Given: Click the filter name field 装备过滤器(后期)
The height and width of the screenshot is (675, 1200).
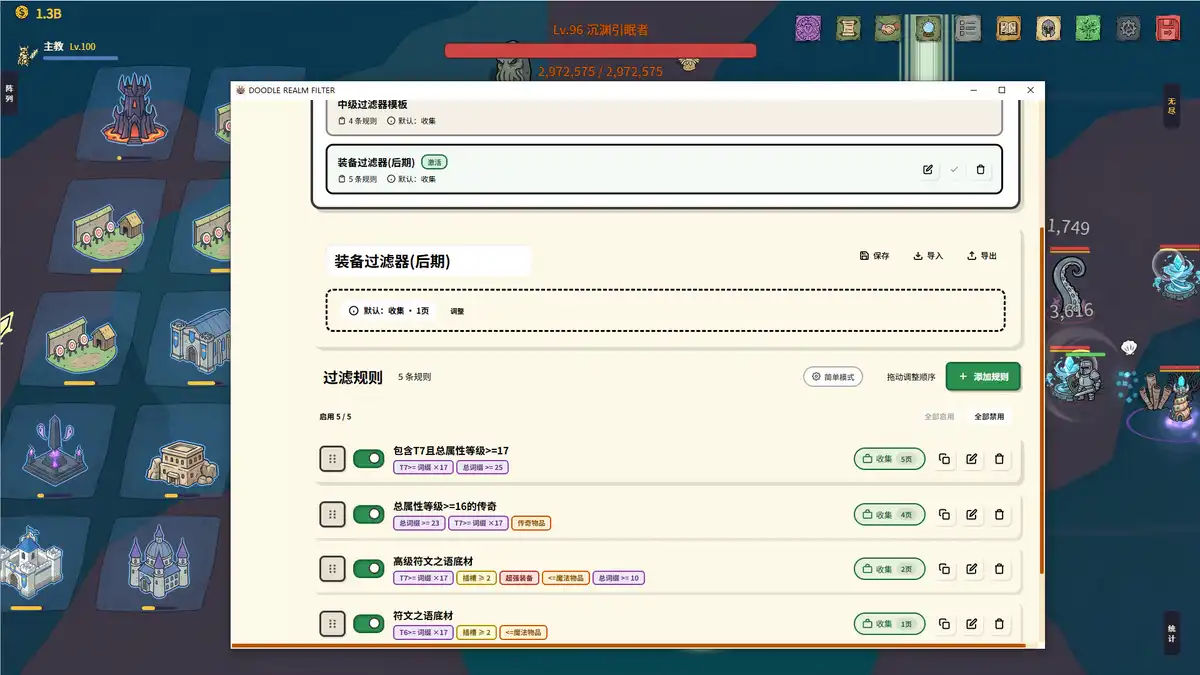Looking at the screenshot, I should [x=429, y=261].
